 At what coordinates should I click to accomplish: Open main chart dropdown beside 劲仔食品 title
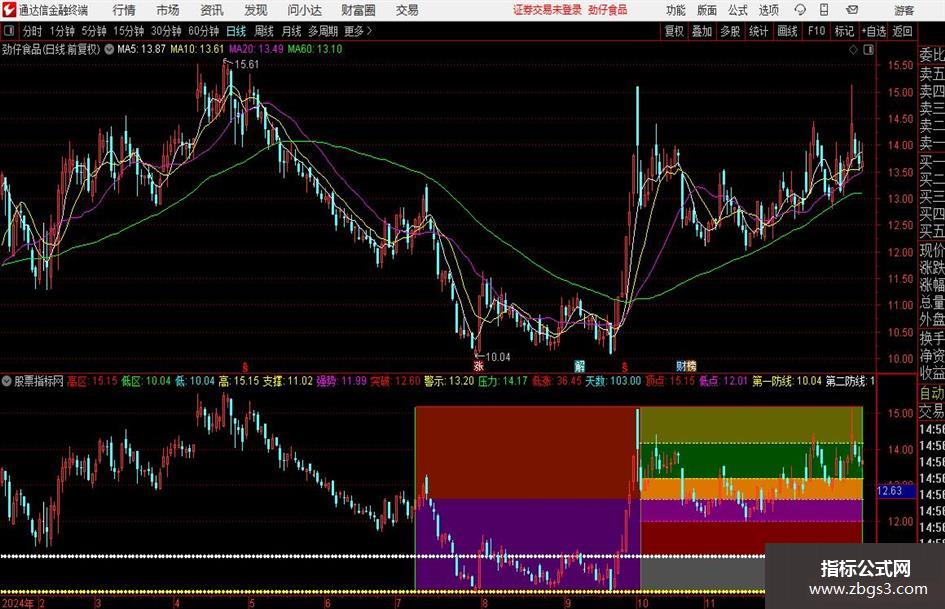pos(109,49)
